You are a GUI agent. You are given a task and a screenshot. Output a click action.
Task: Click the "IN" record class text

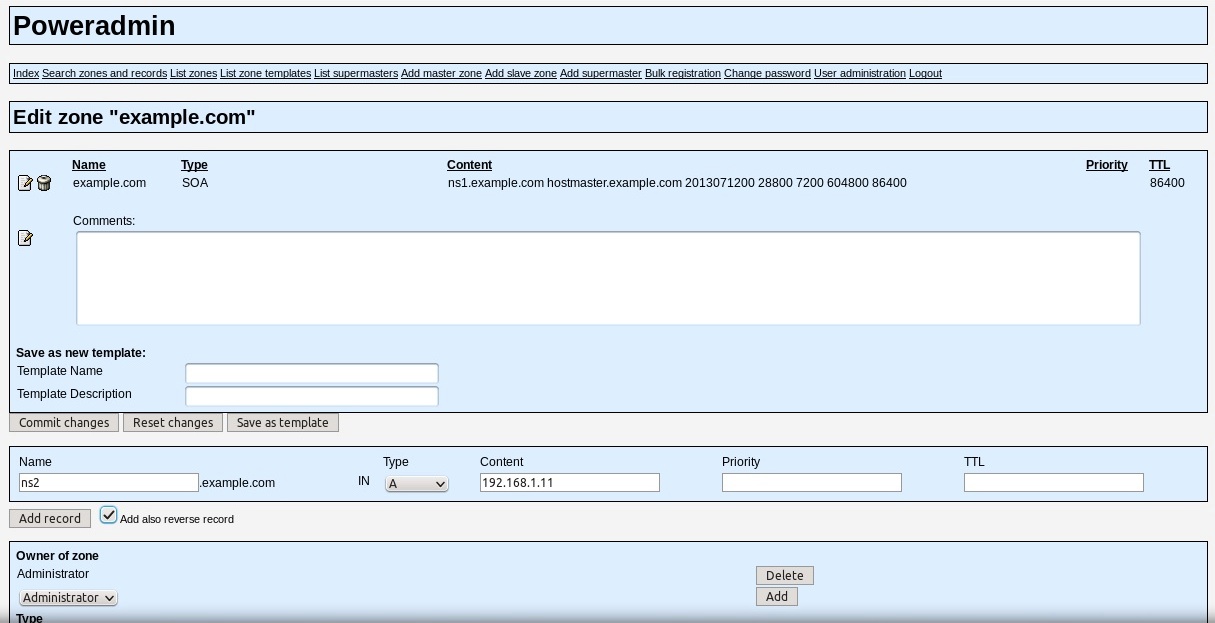point(364,481)
